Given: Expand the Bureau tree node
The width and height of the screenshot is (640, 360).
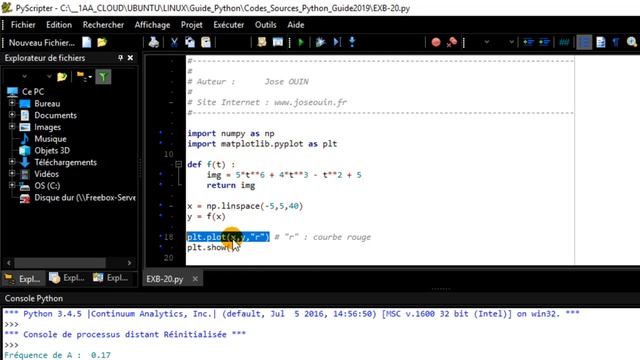Looking at the screenshot, I should (x=12, y=103).
